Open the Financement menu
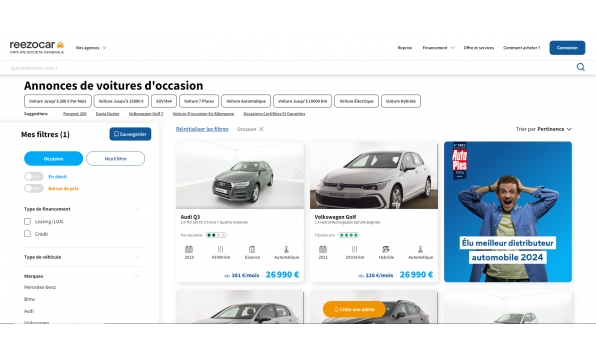Screen dimensions: 596x361 438,48
